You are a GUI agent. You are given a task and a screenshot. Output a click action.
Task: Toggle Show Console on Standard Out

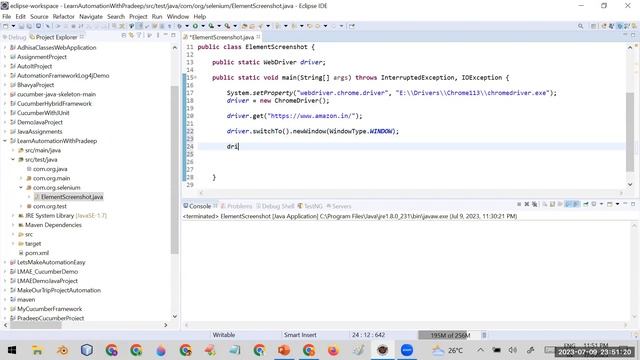tap(568, 204)
